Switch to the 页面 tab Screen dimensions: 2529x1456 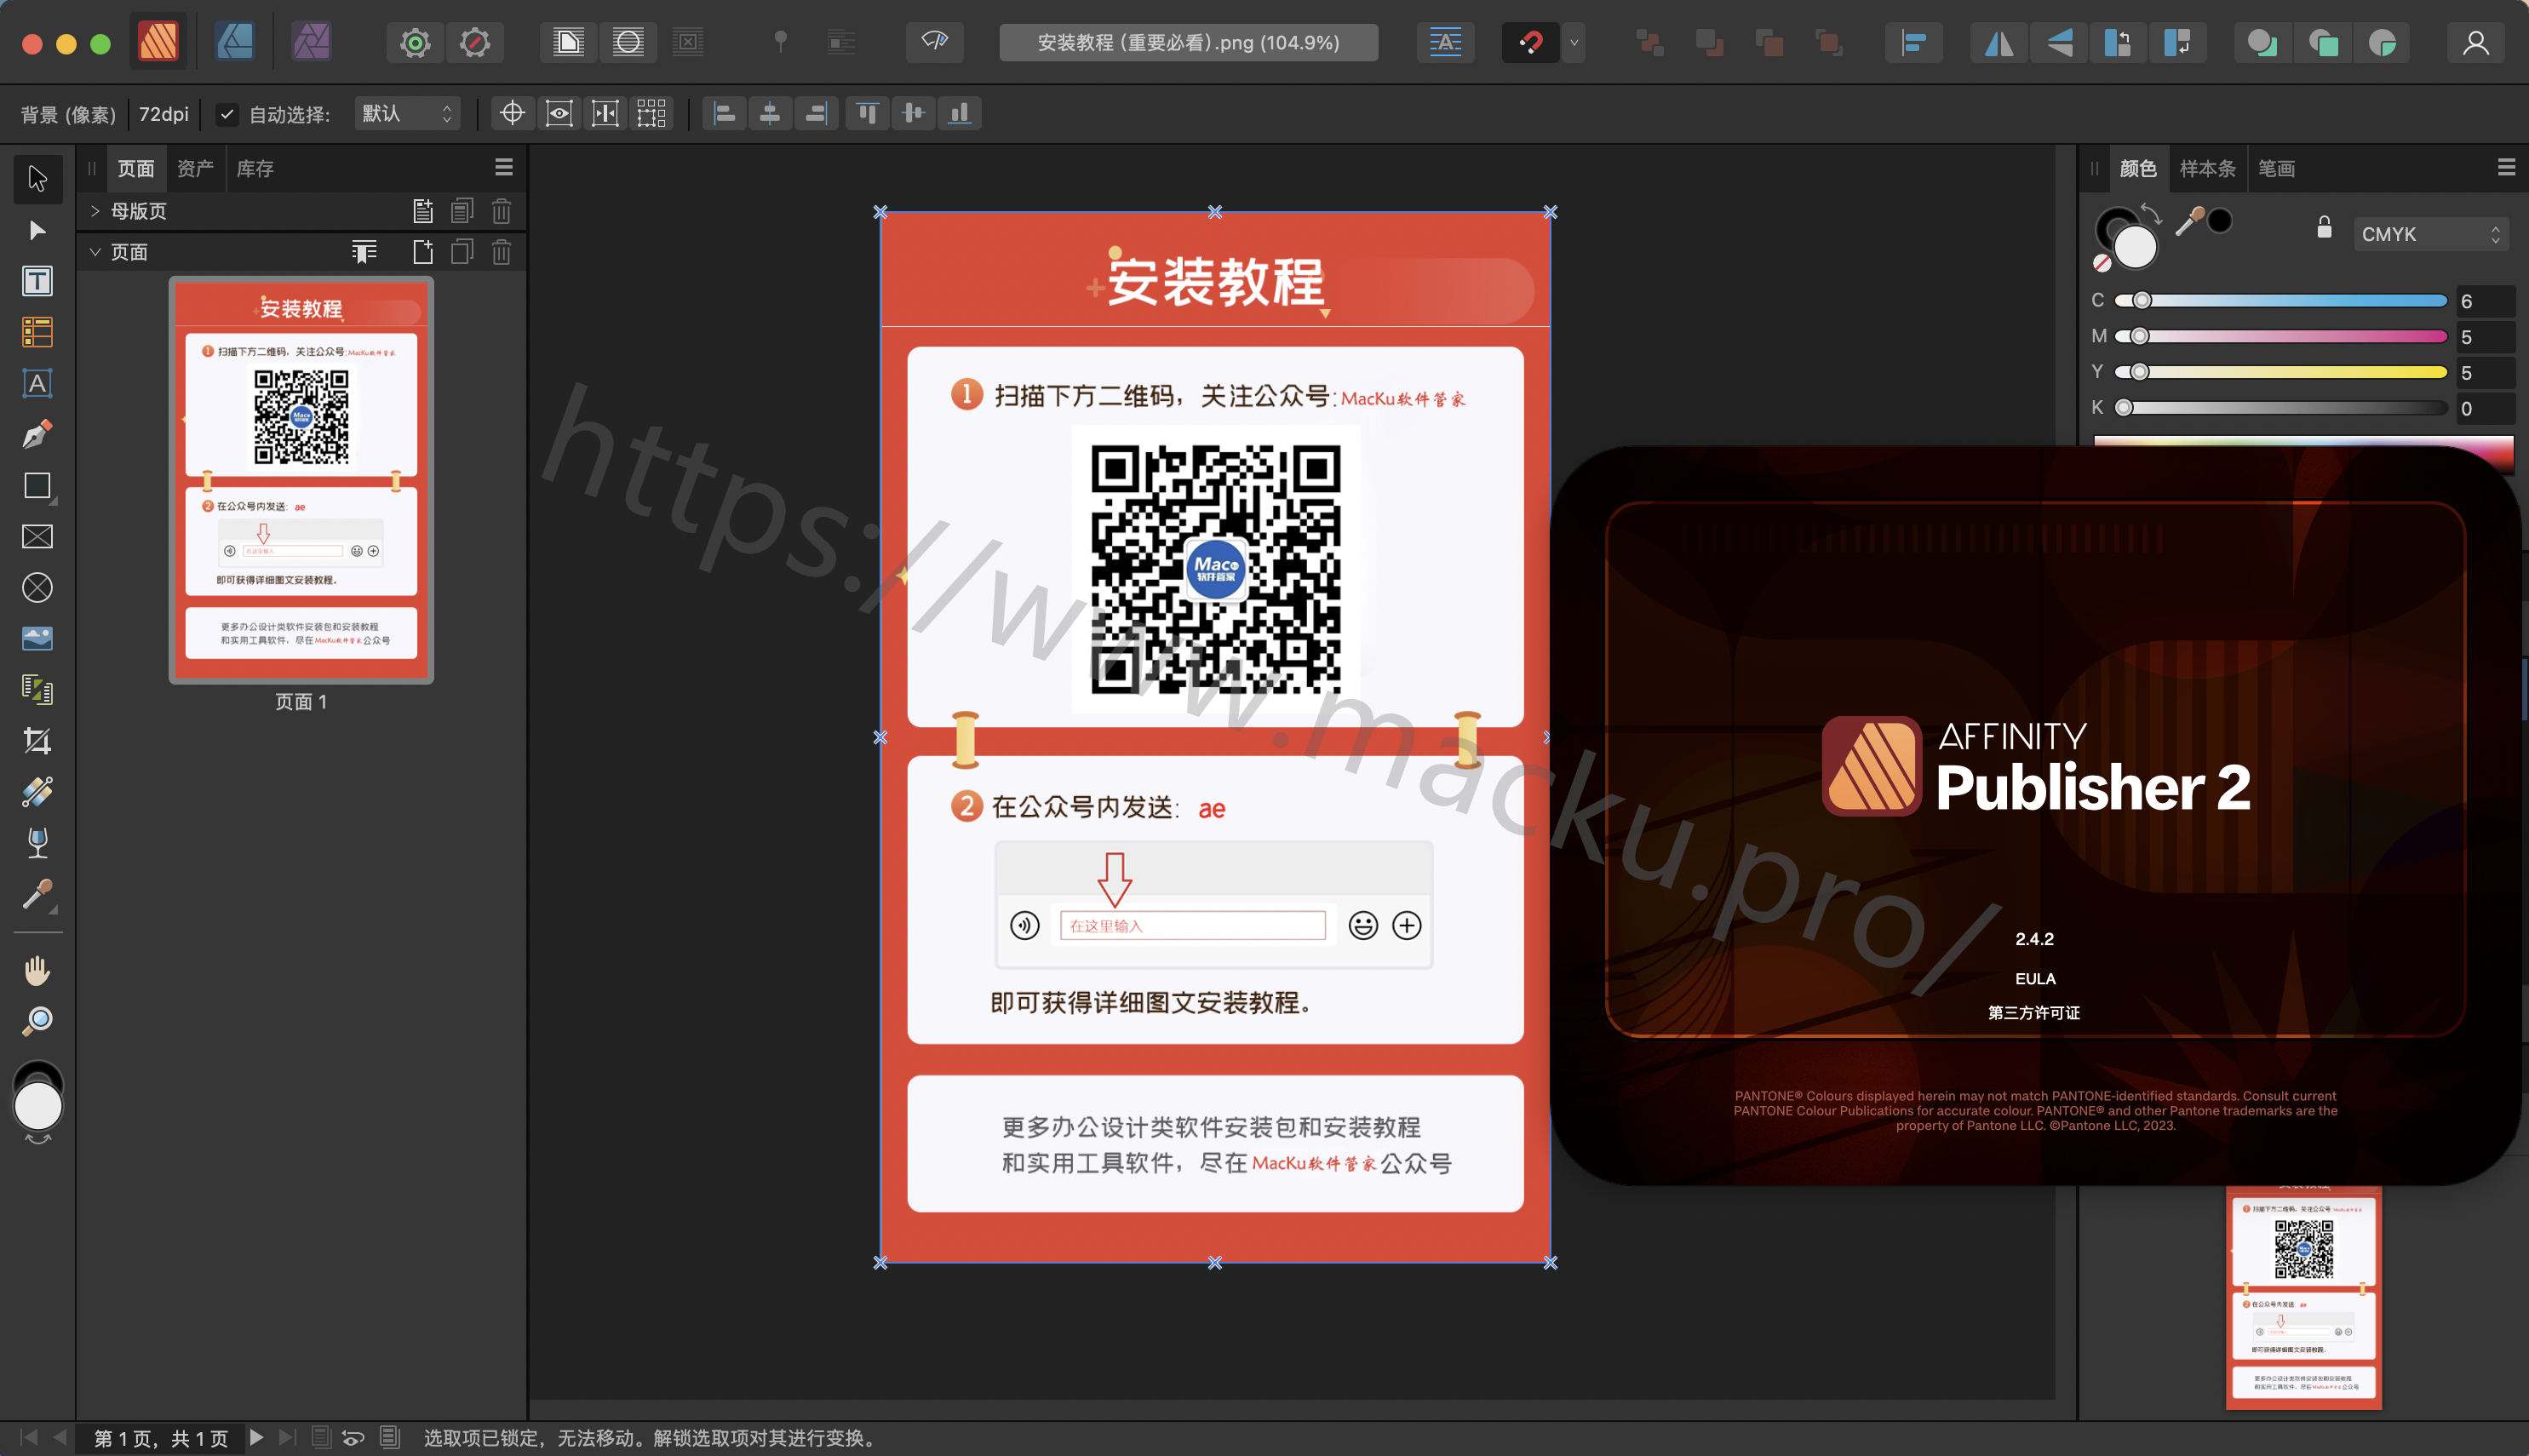pos(136,169)
